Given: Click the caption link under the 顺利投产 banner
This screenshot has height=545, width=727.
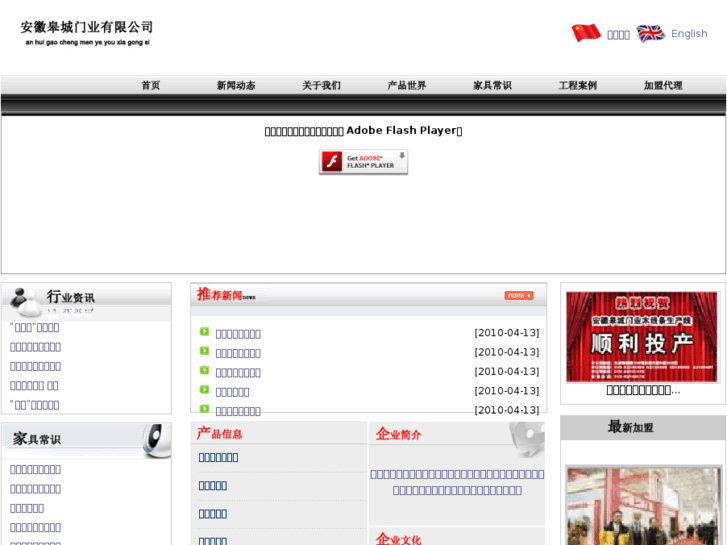Looking at the screenshot, I should coord(643,391).
